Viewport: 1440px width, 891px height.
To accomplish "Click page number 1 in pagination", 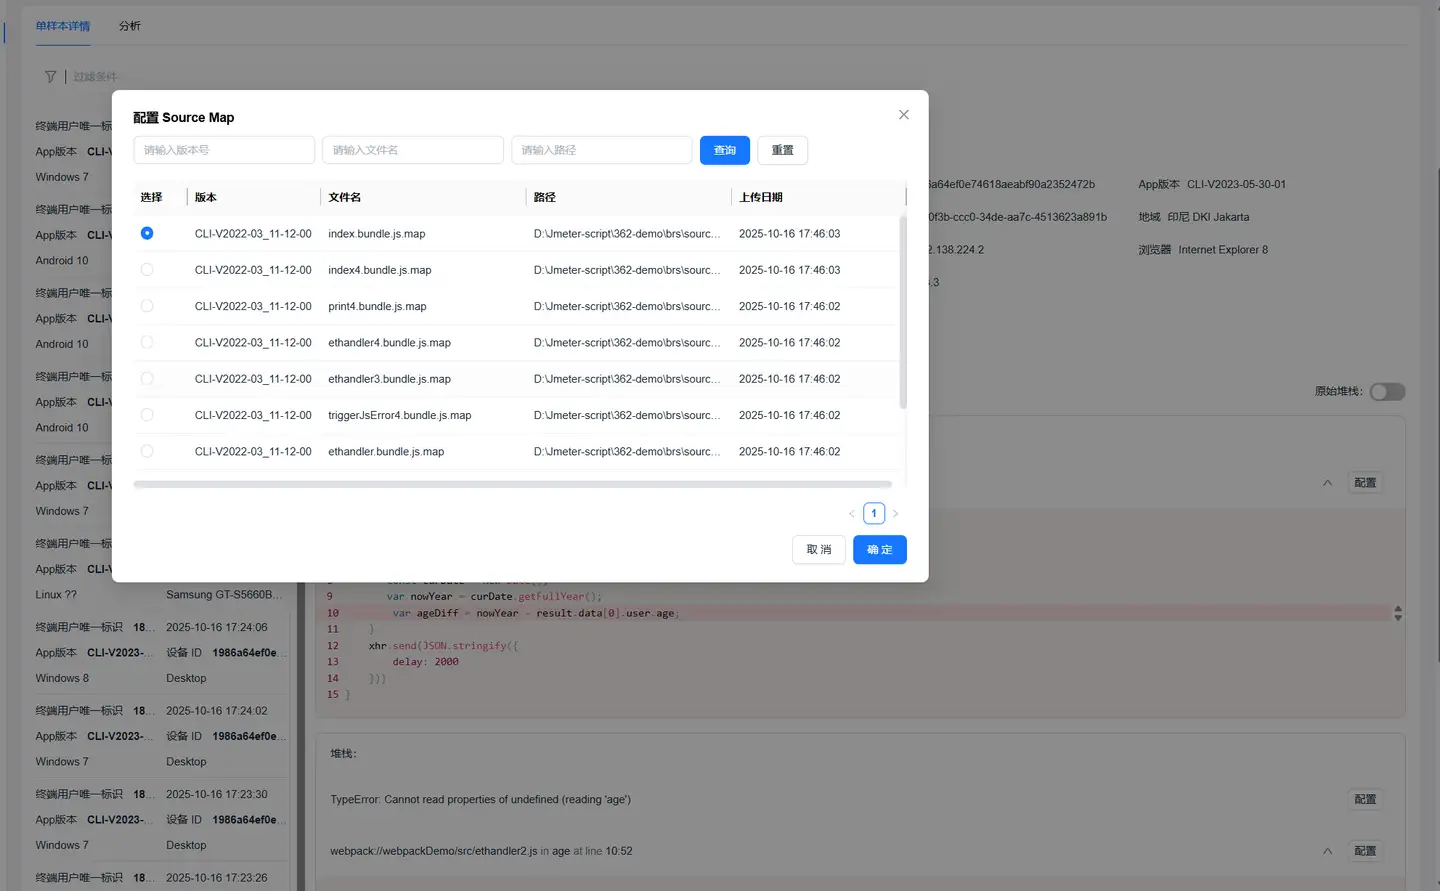I will coord(874,514).
